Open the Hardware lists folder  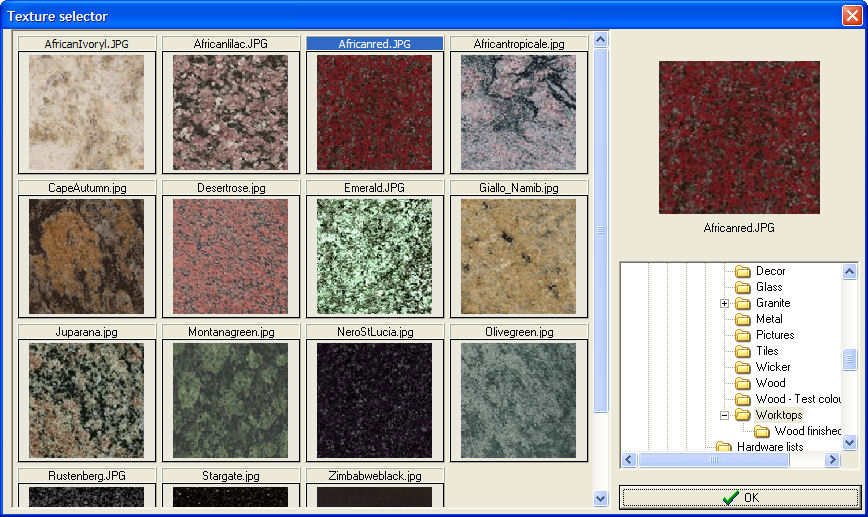(770, 447)
